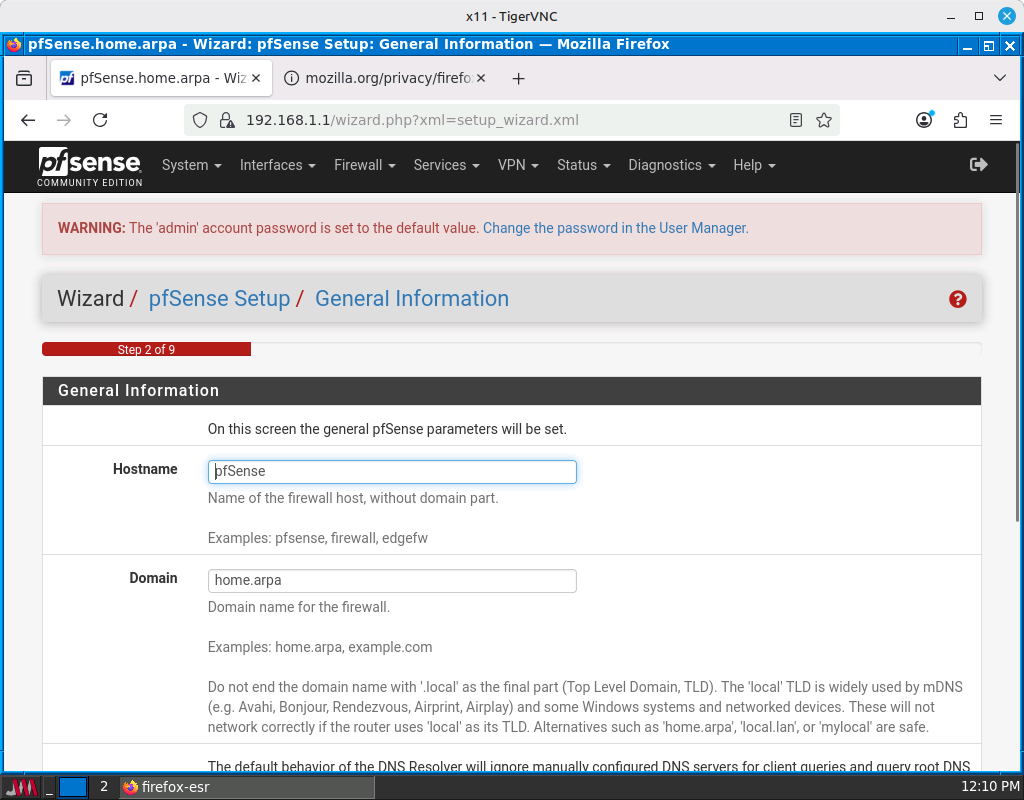The image size is (1024, 800).
Task: Click the pfSense Setup breadcrumb link
Action: coord(219,299)
